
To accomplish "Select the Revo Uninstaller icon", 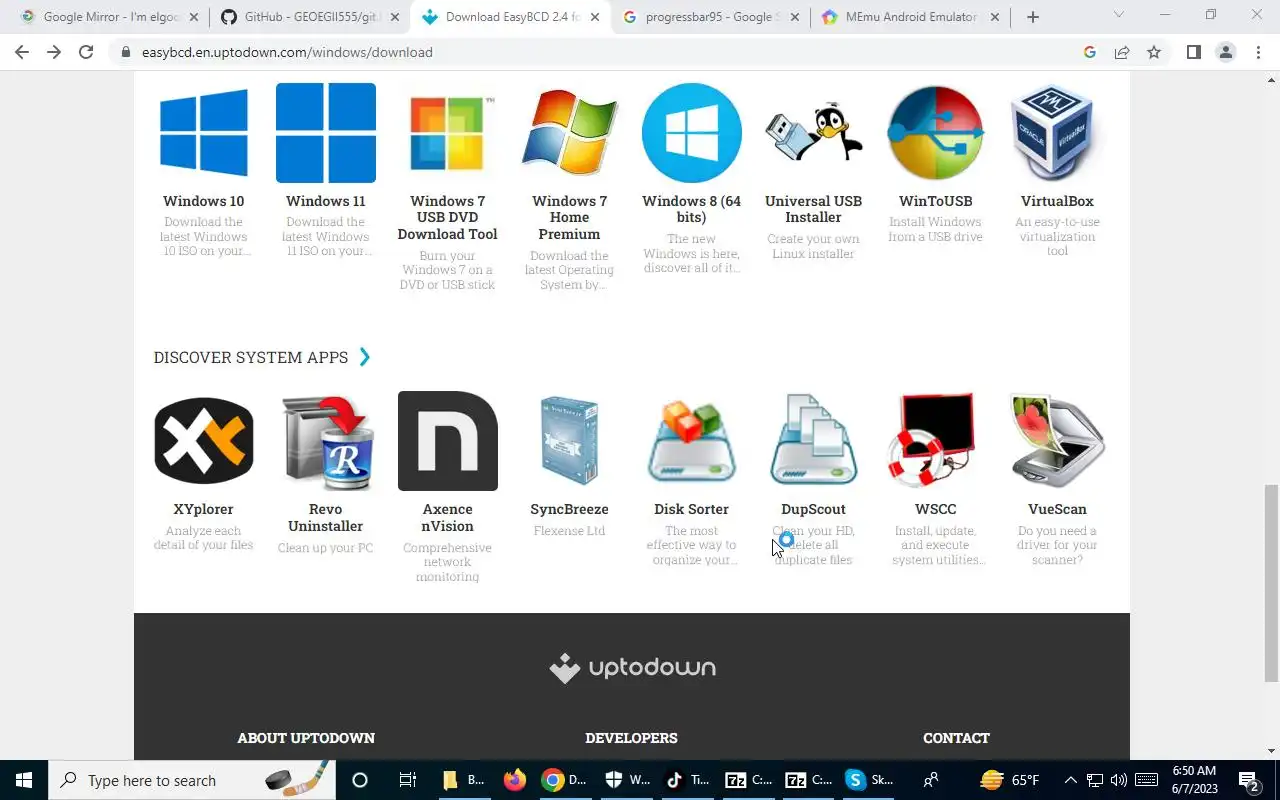I will (326, 441).
